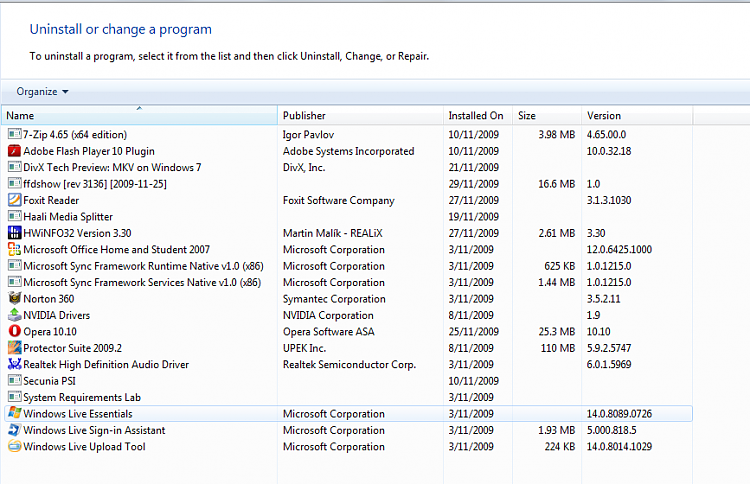Screen dimensions: 750x484
Task: Click the 5.000.818.5 version value
Action: (x=612, y=430)
